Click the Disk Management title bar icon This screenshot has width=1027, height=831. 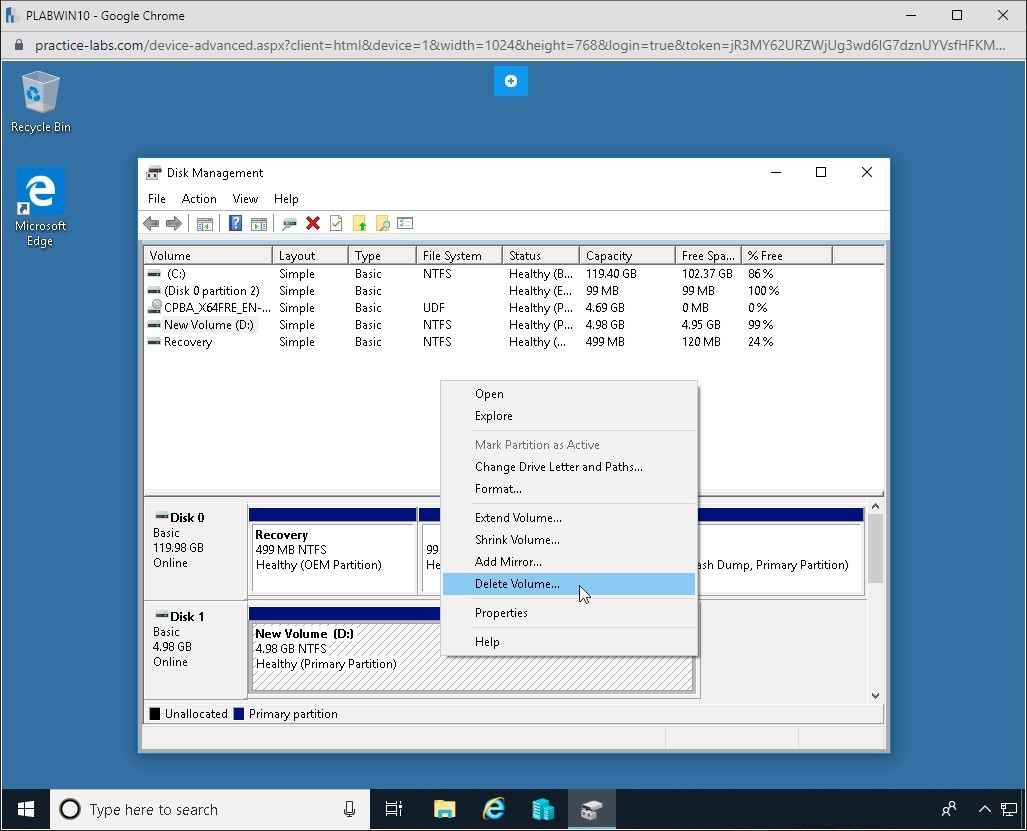[153, 173]
